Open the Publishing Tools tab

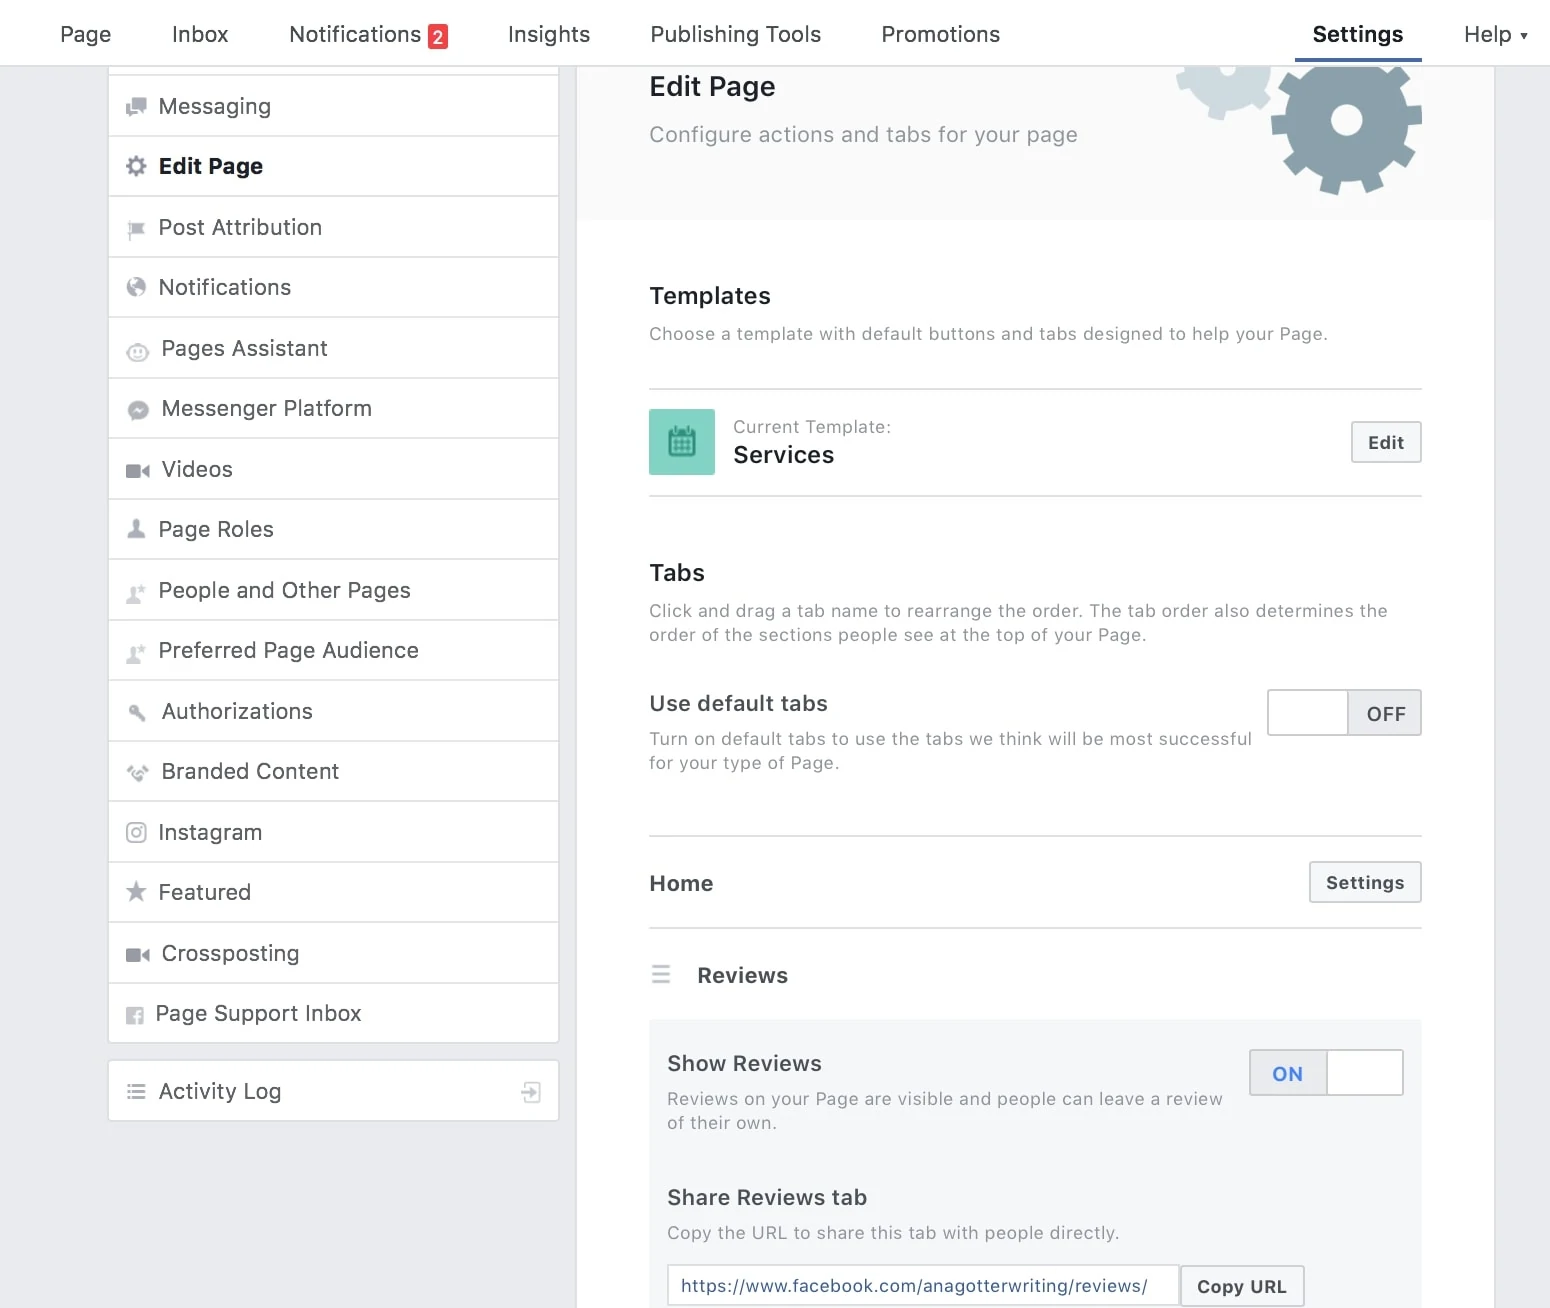pyautogui.click(x=735, y=35)
